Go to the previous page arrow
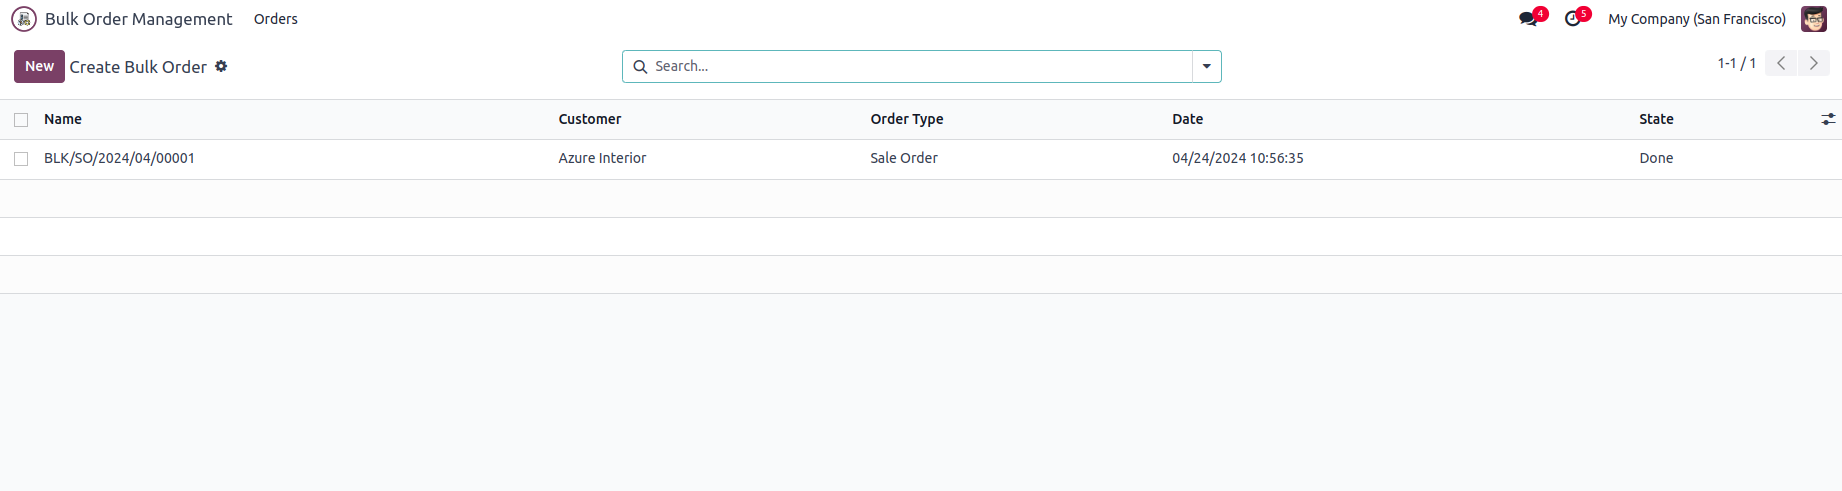Image resolution: width=1842 pixels, height=491 pixels. point(1781,63)
